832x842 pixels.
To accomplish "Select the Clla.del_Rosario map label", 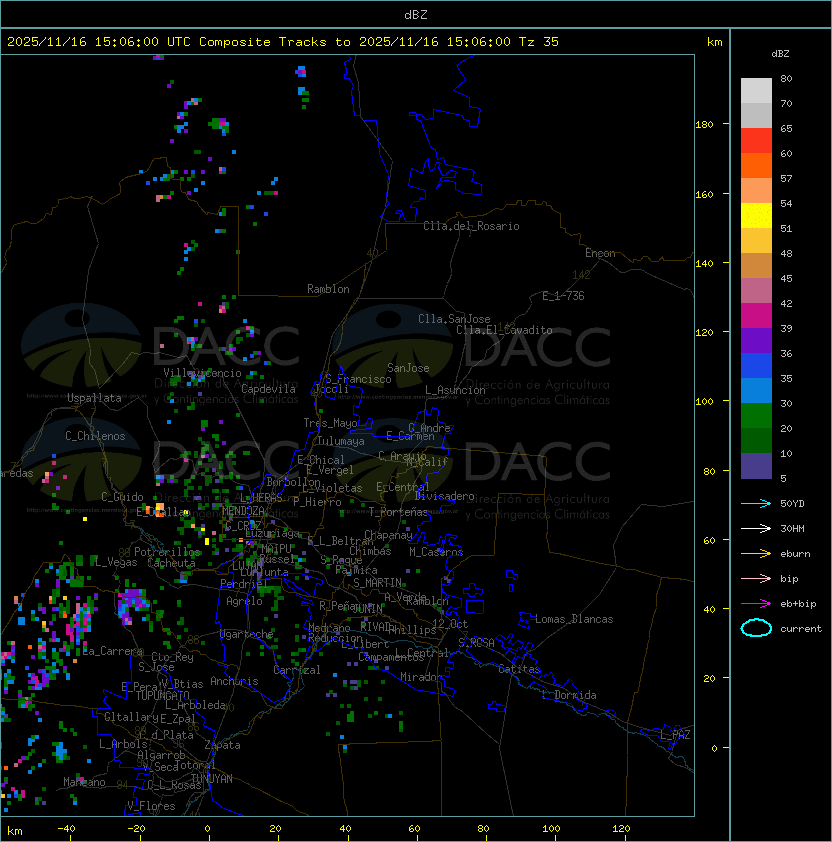I will [x=471, y=226].
